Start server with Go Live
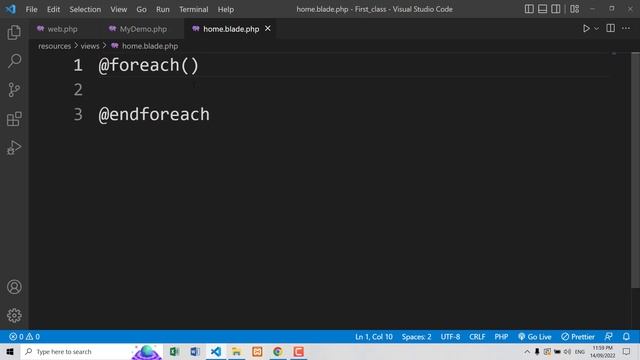Screen dimensions: 640x360 click(x=535, y=337)
